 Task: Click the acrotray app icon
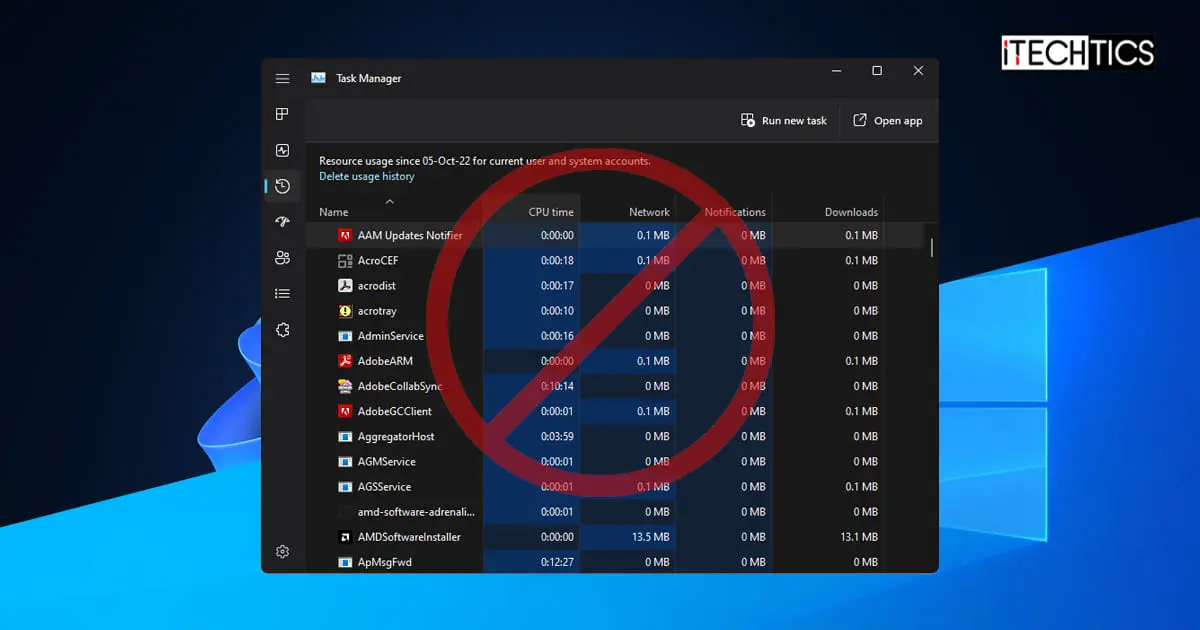tap(344, 311)
